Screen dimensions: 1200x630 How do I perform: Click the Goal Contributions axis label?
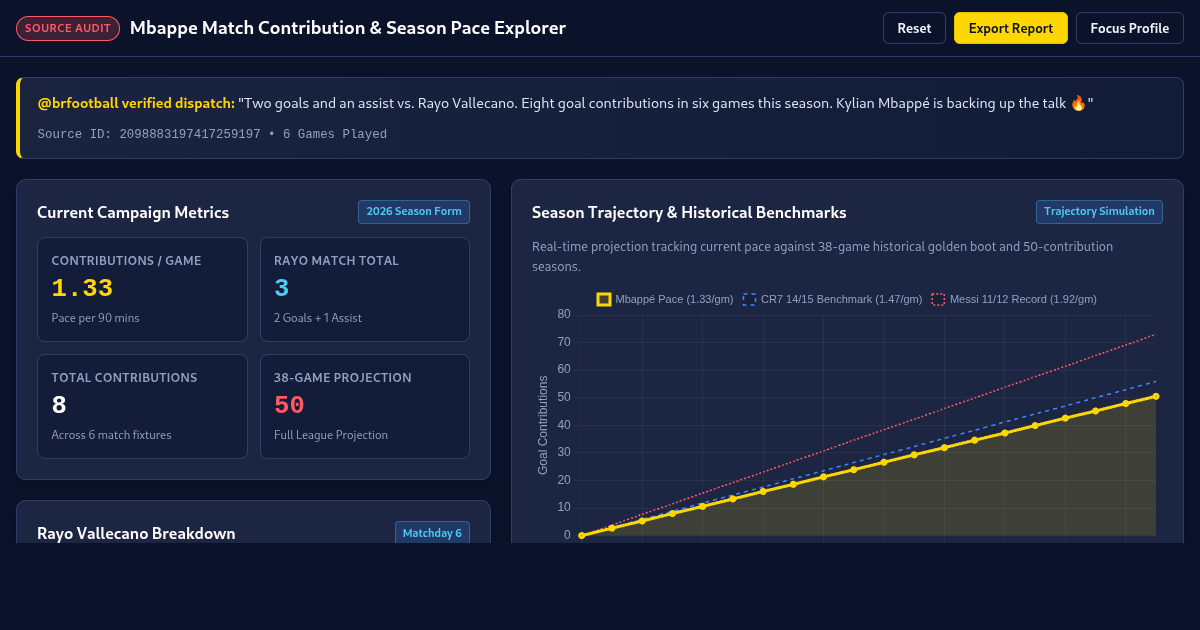(x=543, y=425)
